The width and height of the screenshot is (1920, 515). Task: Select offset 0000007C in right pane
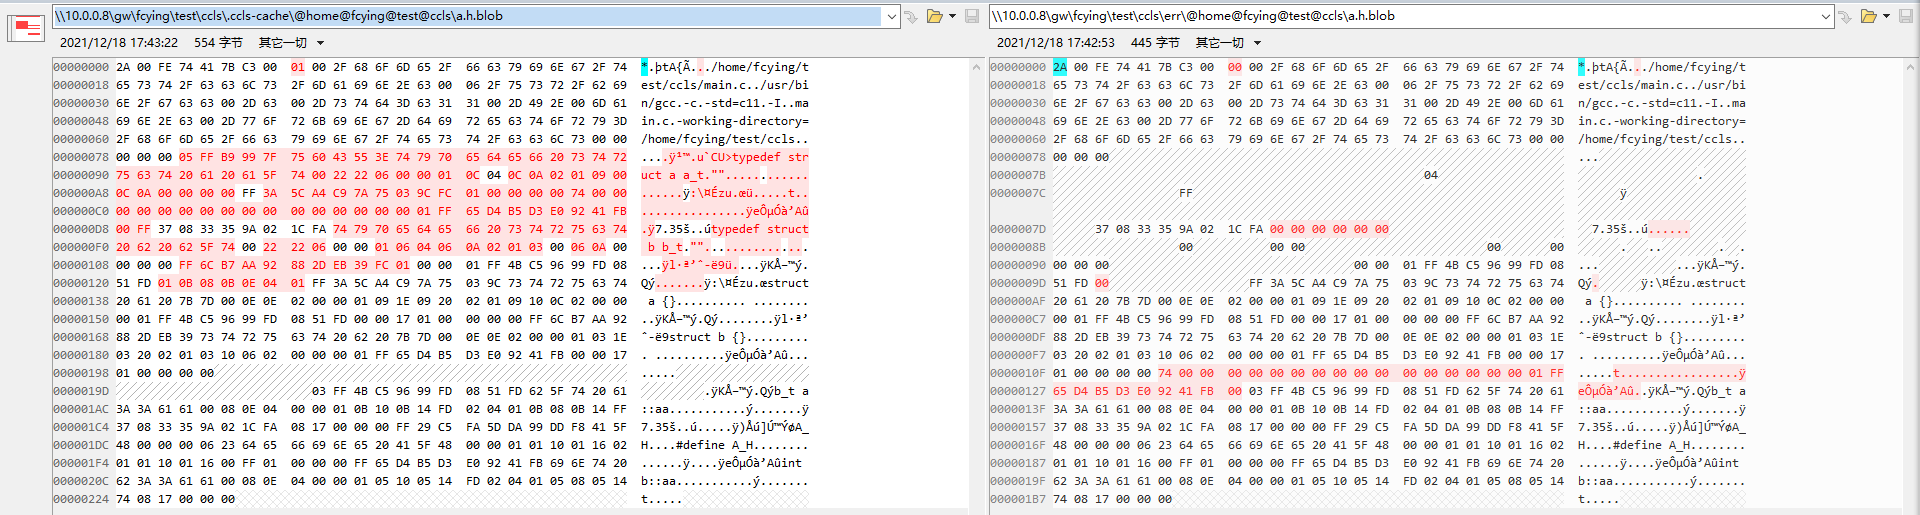pos(1018,193)
